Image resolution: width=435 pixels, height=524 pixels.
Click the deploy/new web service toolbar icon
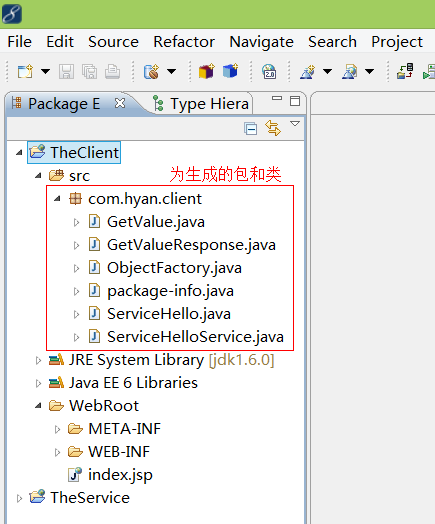tap(151, 72)
